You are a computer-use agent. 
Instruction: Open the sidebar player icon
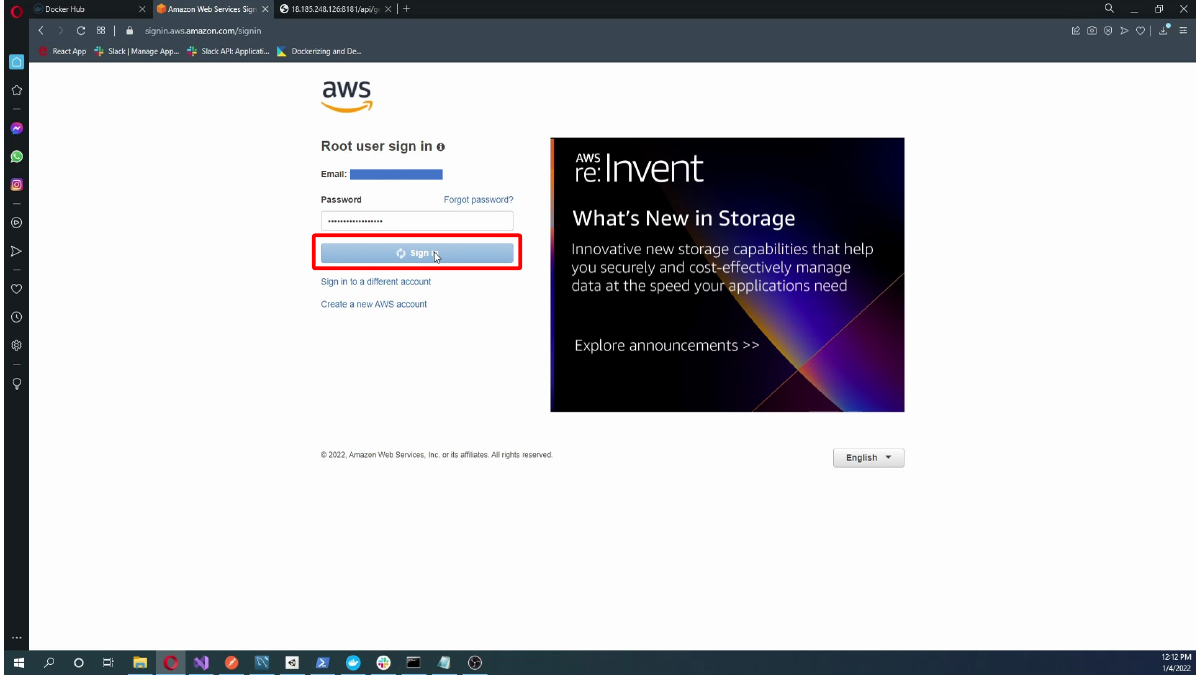(x=16, y=222)
